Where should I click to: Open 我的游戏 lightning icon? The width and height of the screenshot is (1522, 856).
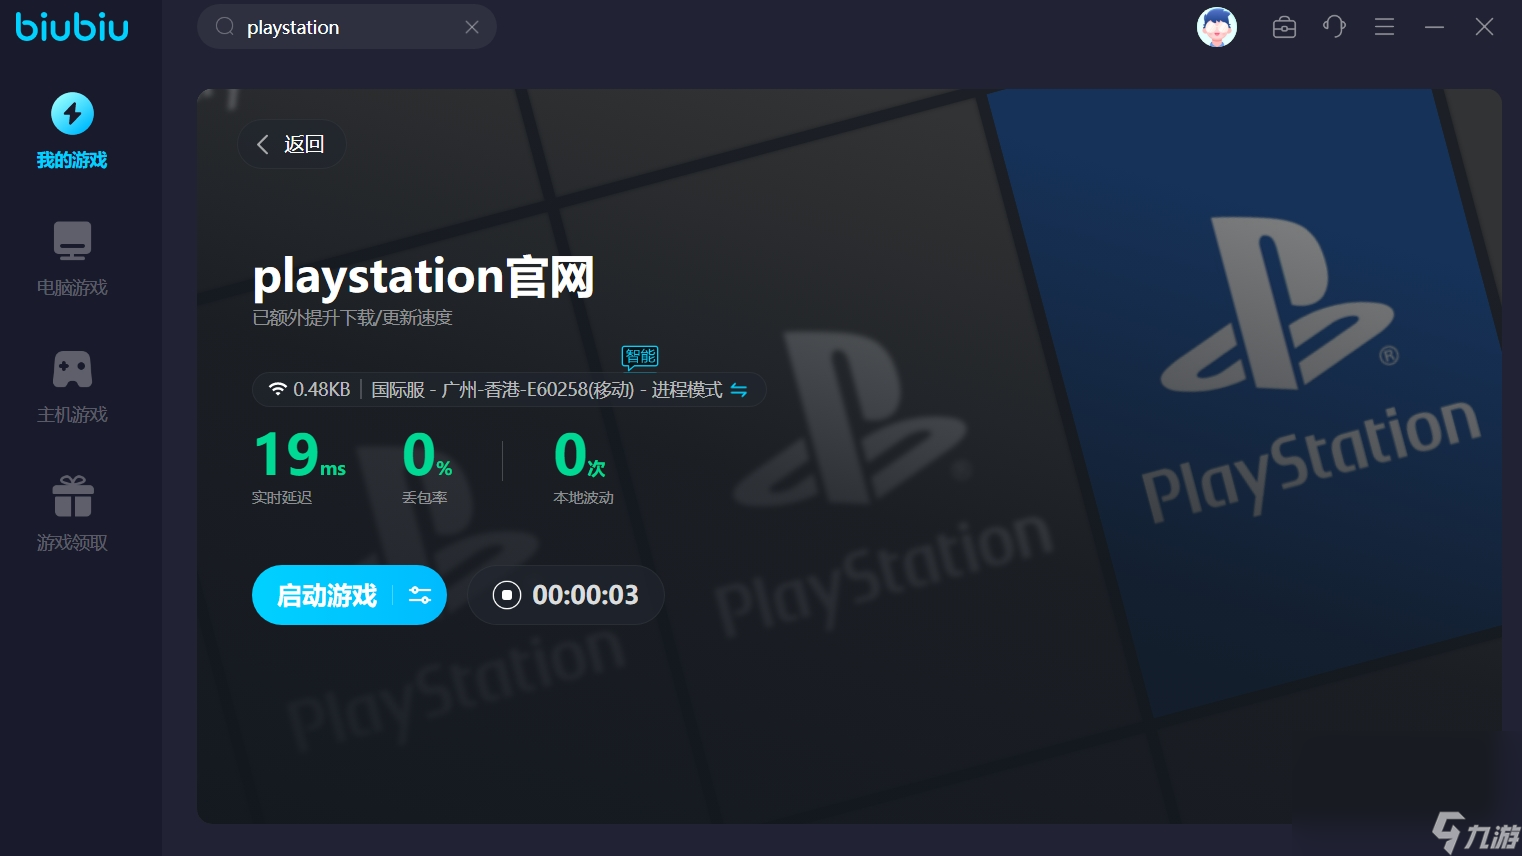click(x=72, y=114)
